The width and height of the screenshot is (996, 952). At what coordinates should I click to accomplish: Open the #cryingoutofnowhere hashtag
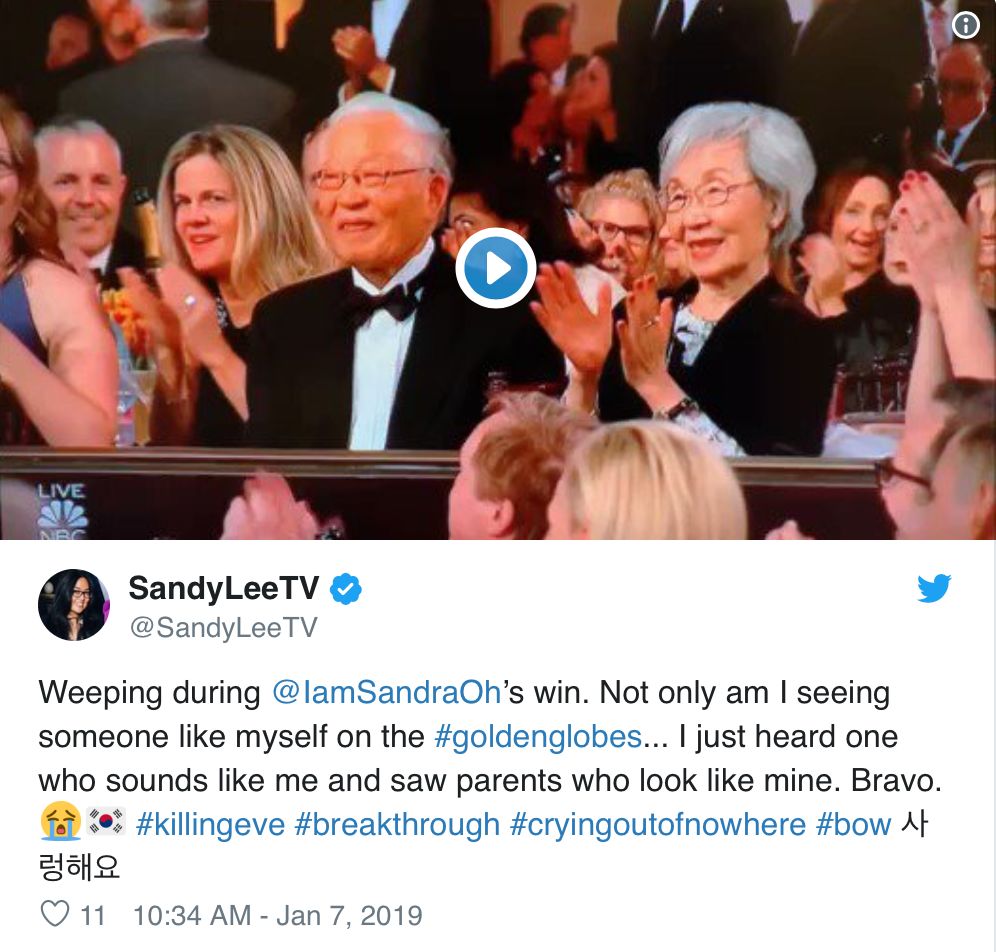(x=657, y=824)
